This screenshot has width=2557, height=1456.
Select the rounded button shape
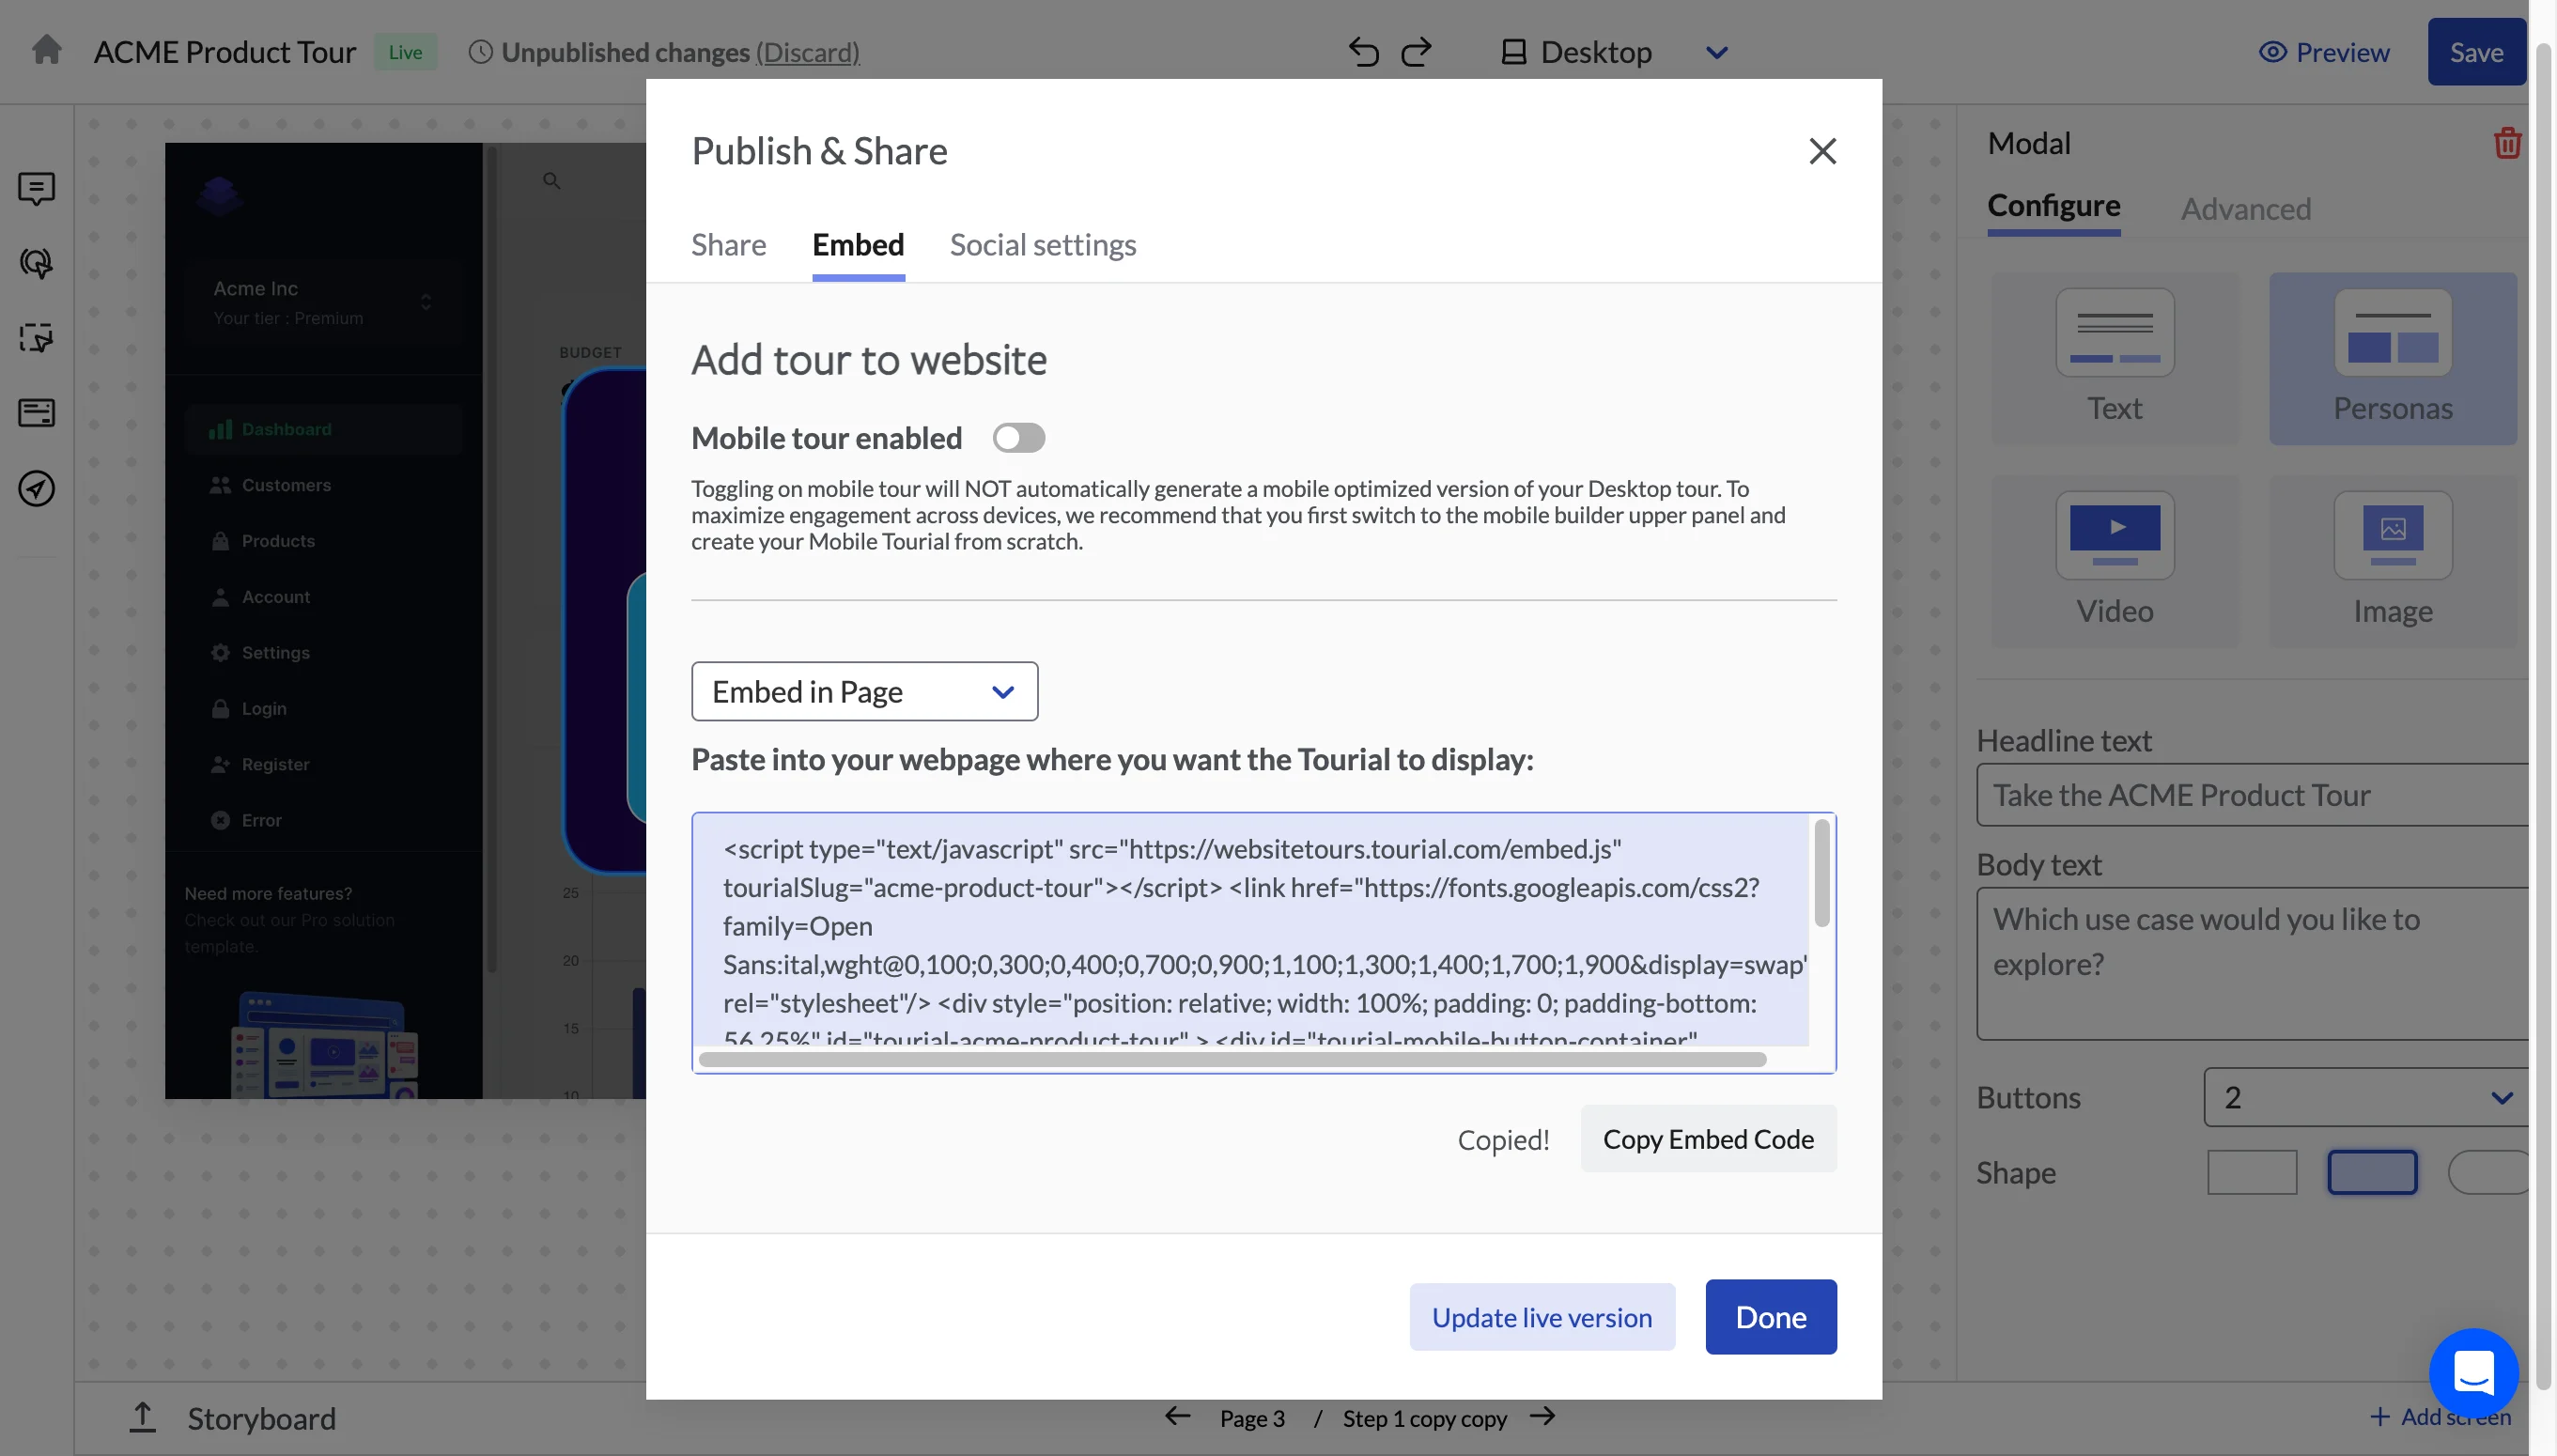click(2371, 1172)
